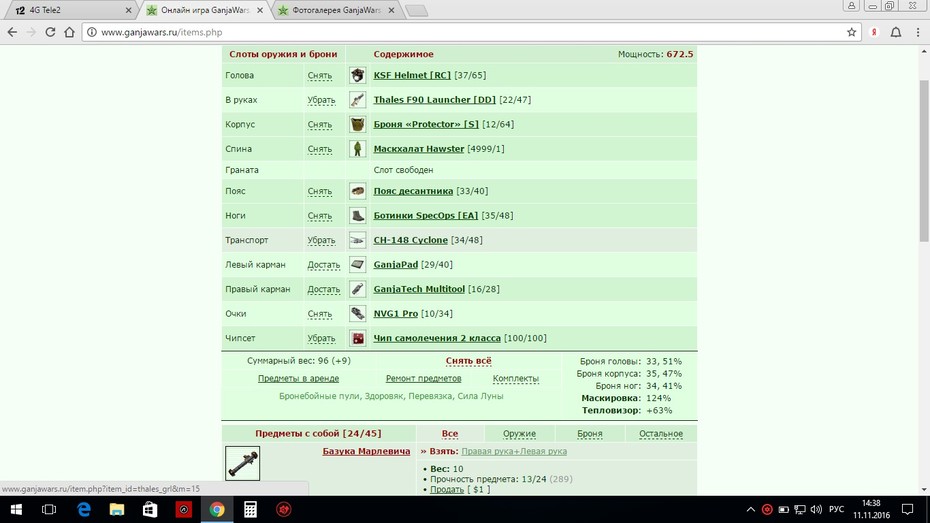Switch to the Фотогалерея GanjaWars tab

[x=336, y=10]
